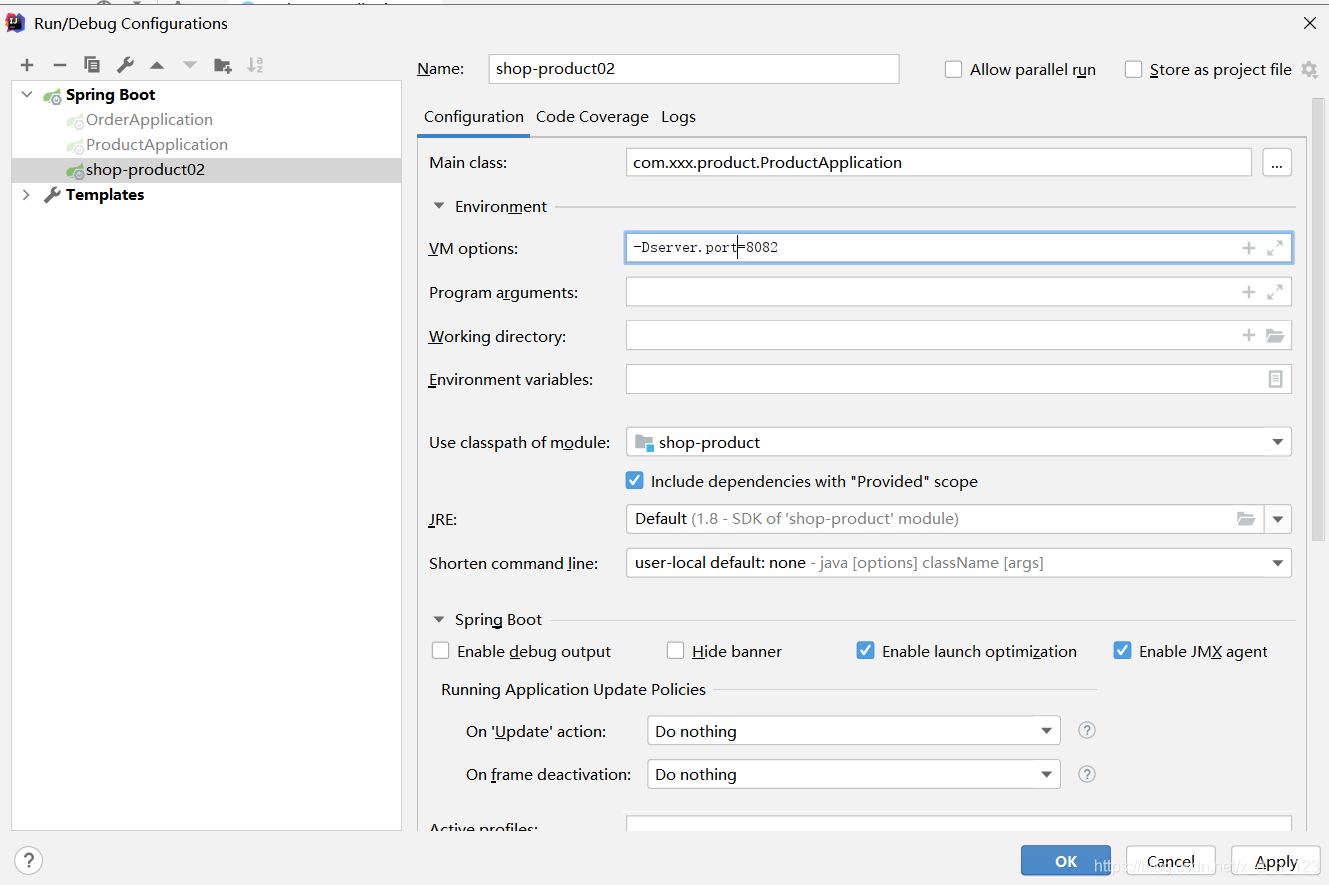Open Store as project file settings gear
This screenshot has height=885, width=1329.
point(1309,70)
